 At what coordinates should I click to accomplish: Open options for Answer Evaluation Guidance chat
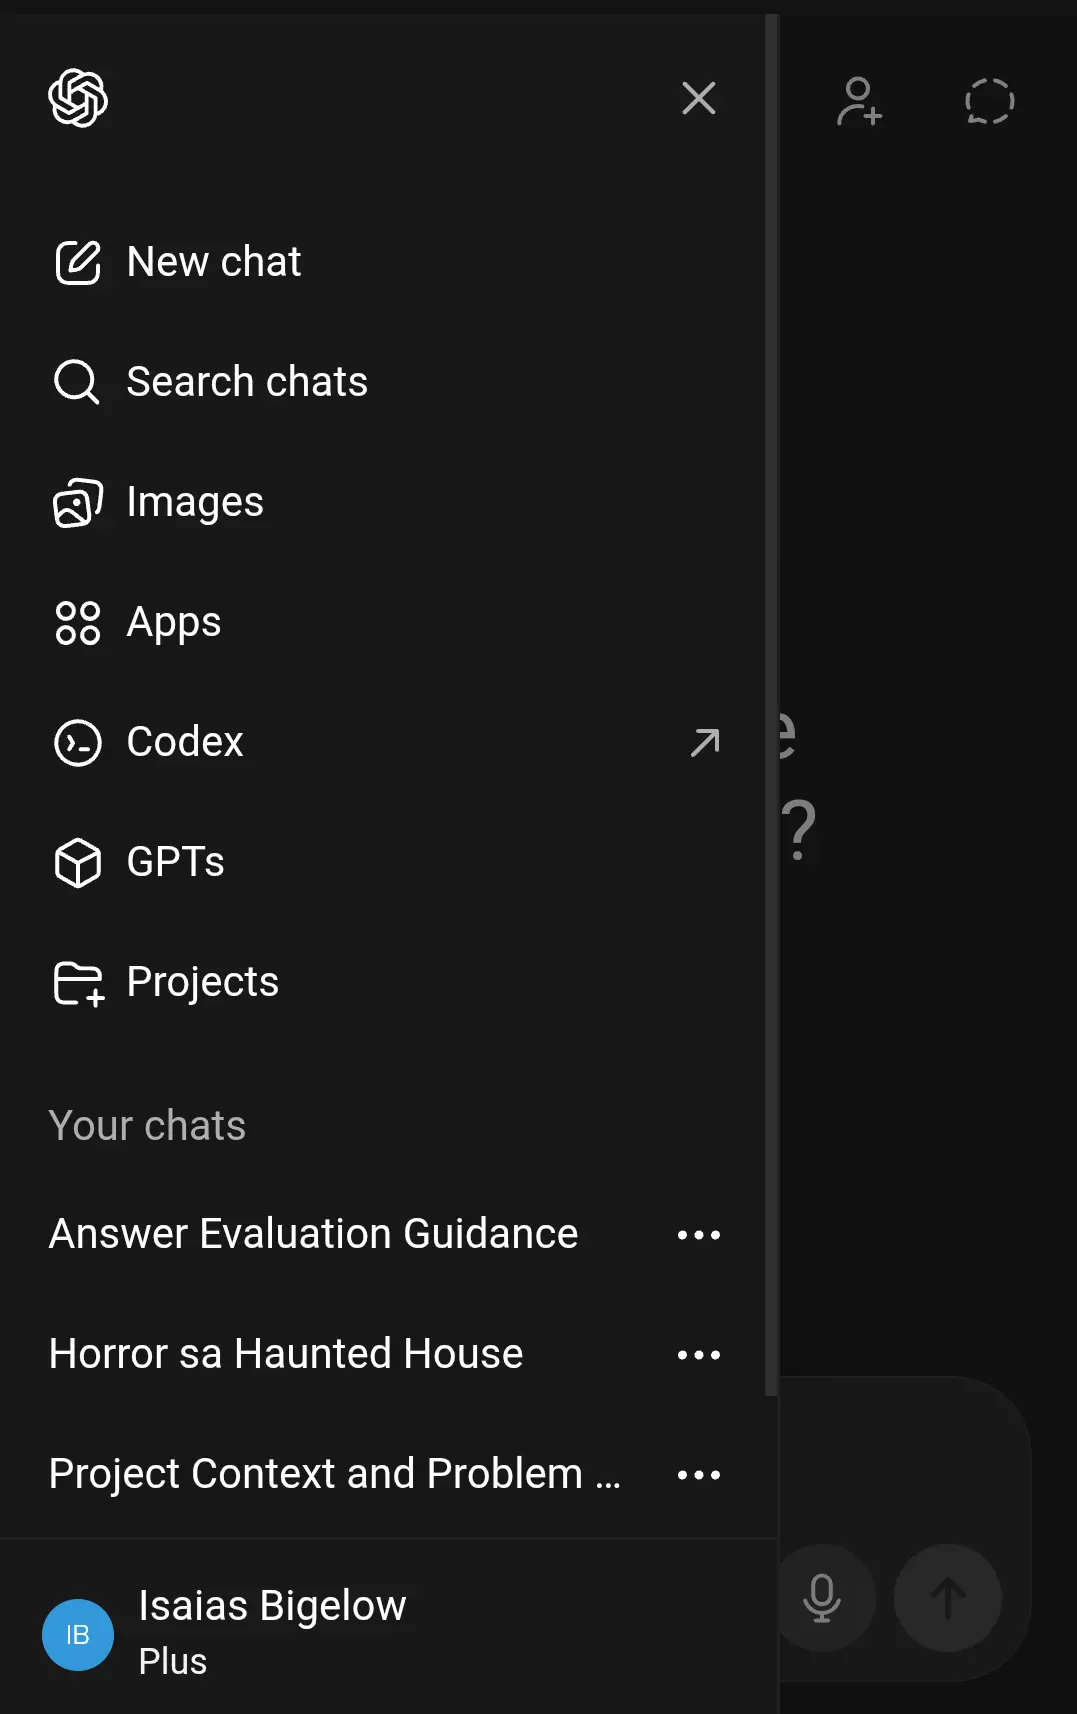(699, 1235)
